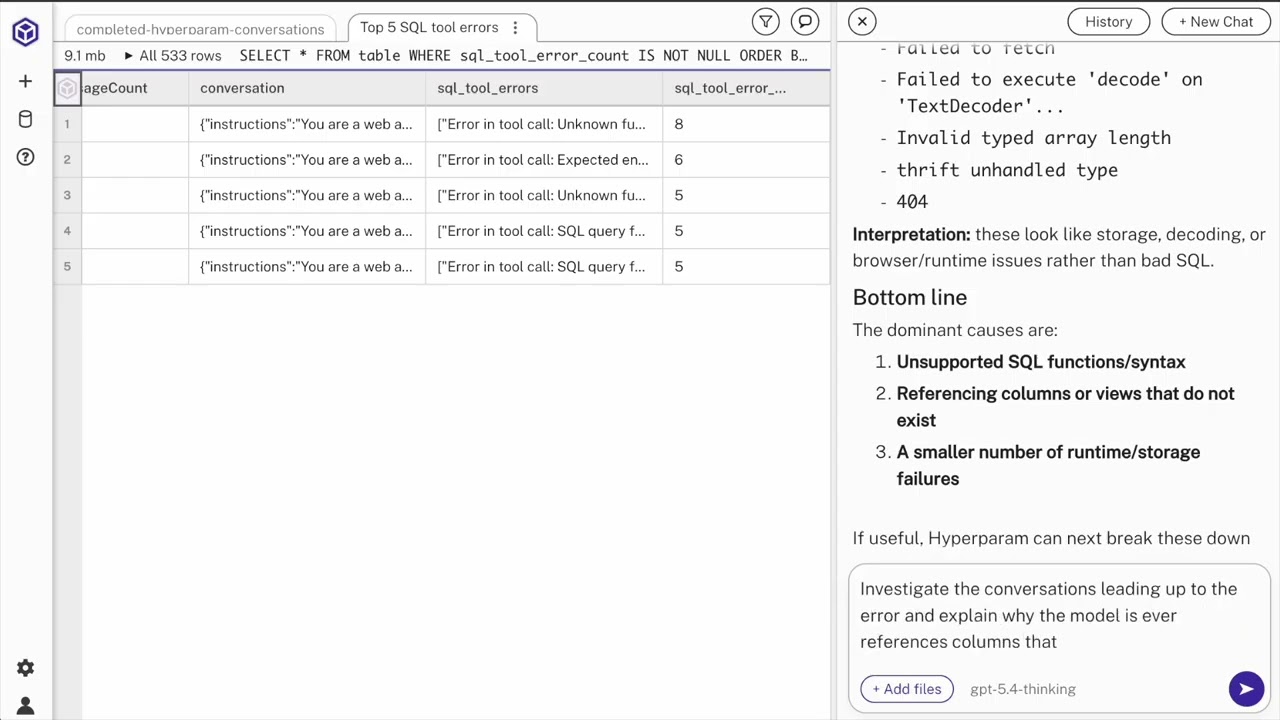Click the SQL query text bar
The image size is (1280, 720).
tap(523, 56)
